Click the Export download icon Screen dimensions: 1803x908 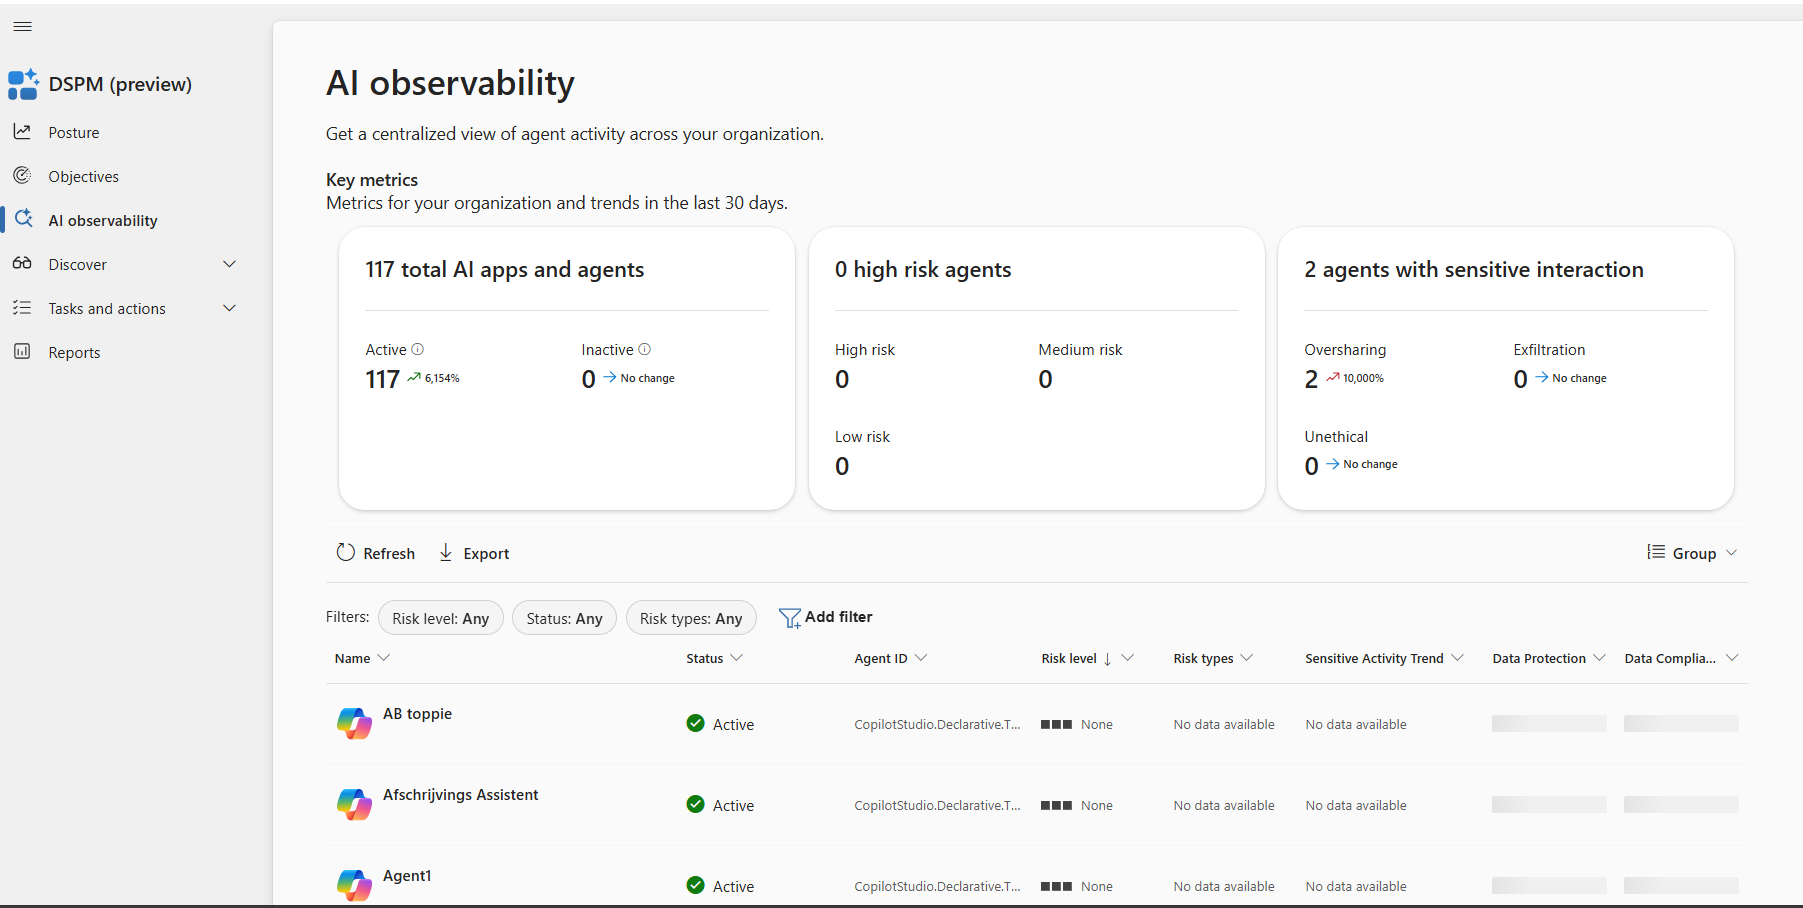446,553
